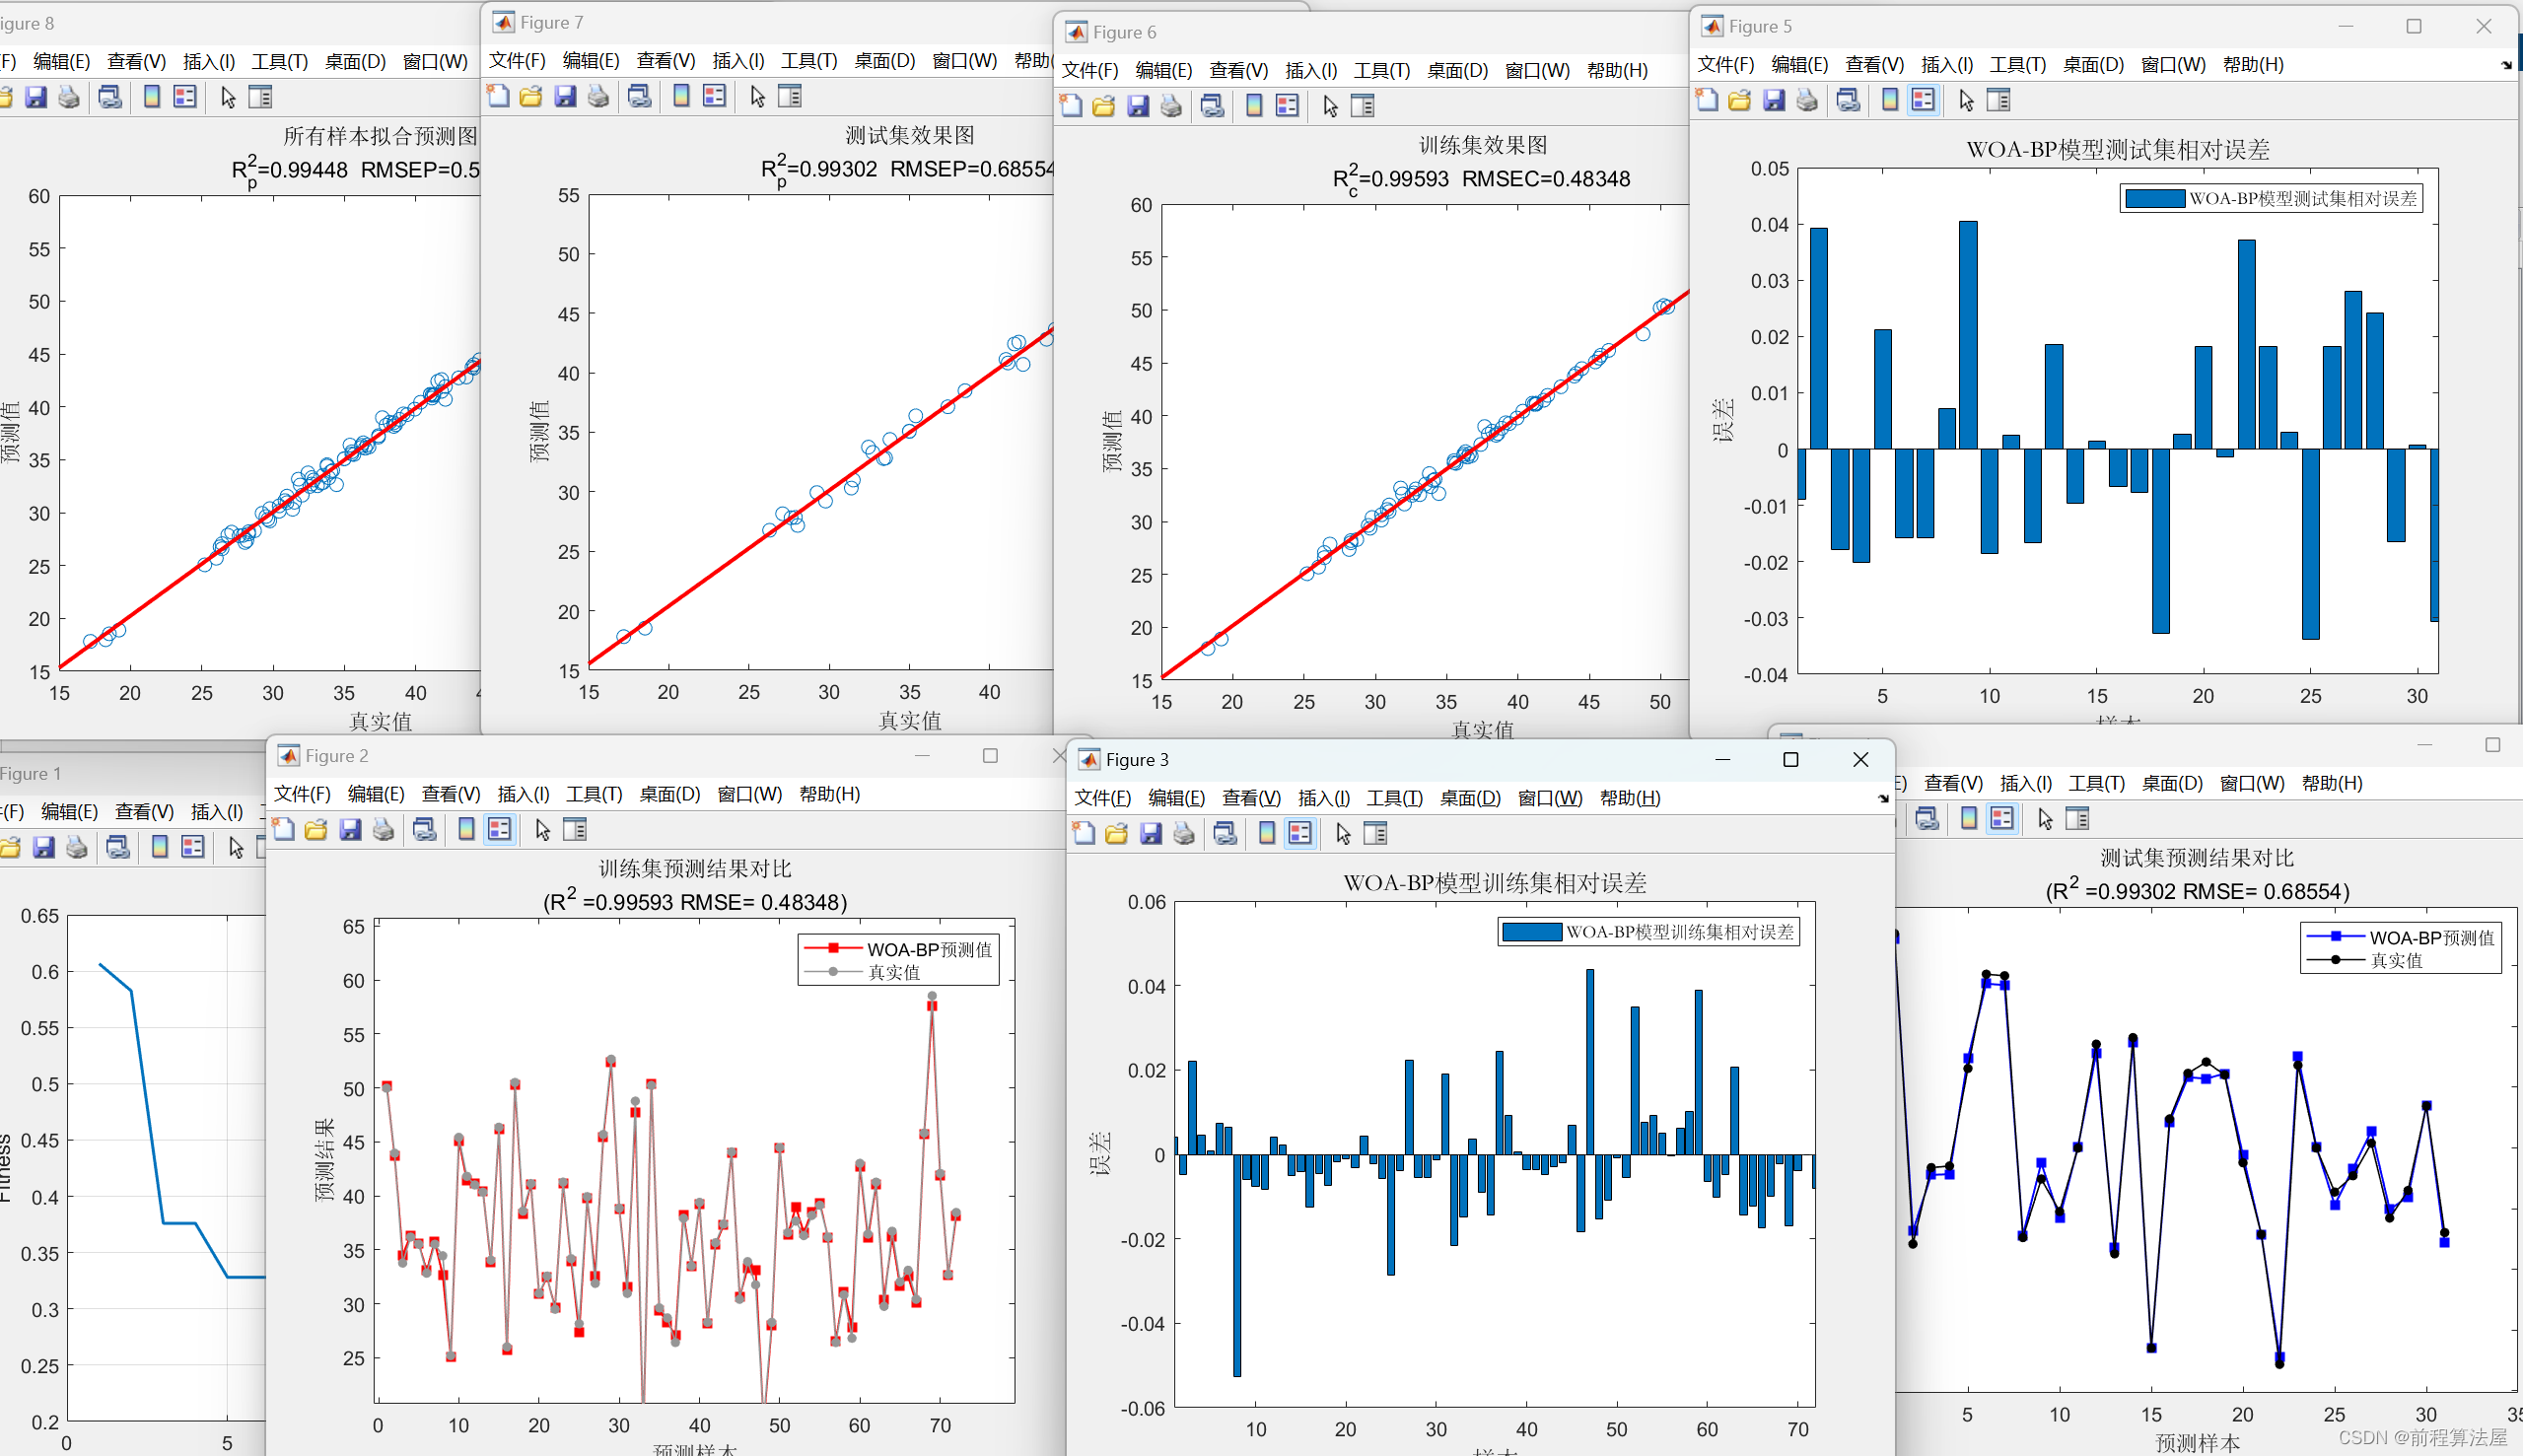Open 帮助(H) menu in Figure 3

pos(1630,798)
